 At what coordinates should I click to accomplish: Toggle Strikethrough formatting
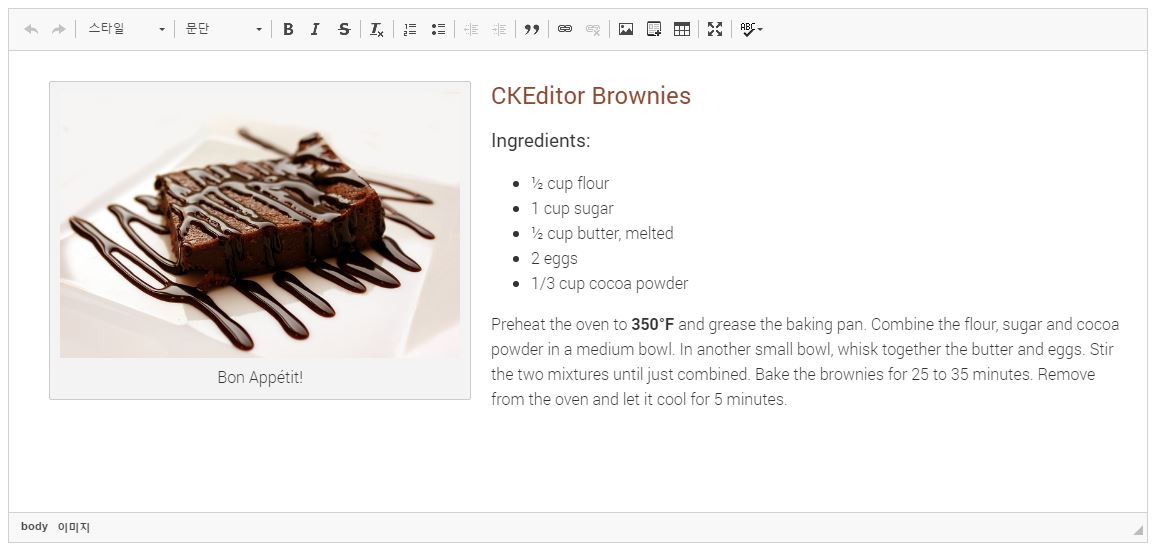tap(343, 29)
